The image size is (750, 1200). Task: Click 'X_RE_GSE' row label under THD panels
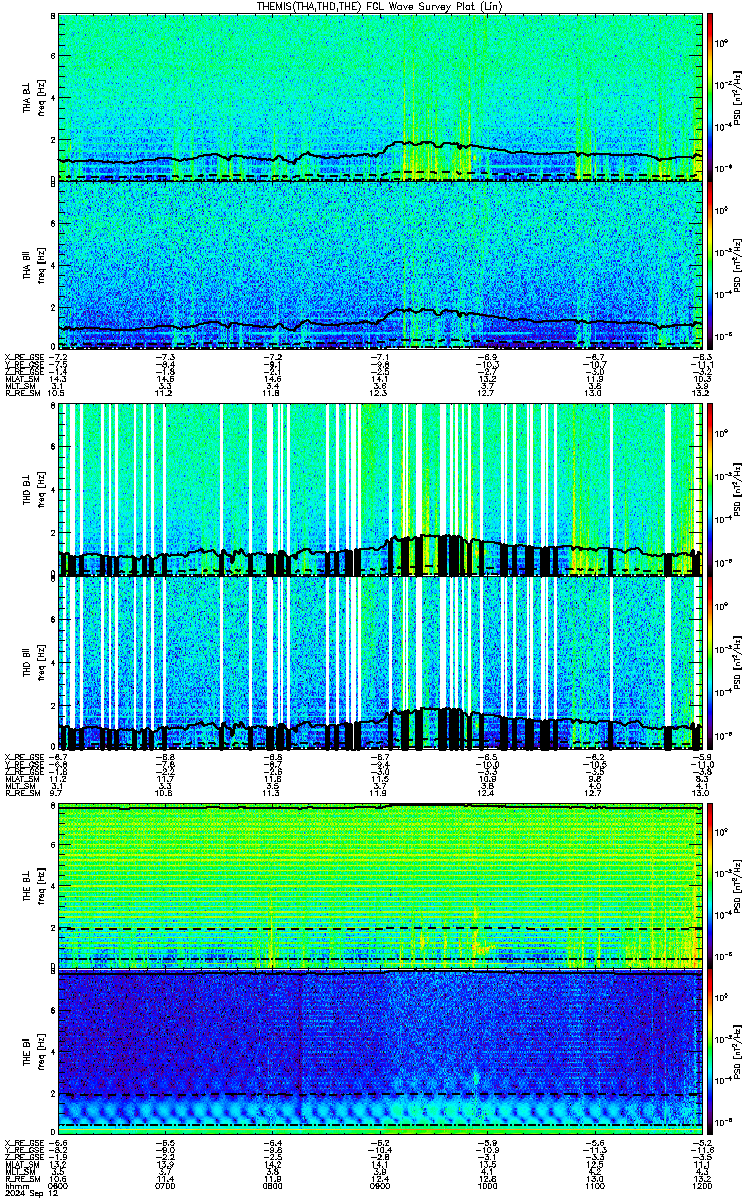click(23, 757)
